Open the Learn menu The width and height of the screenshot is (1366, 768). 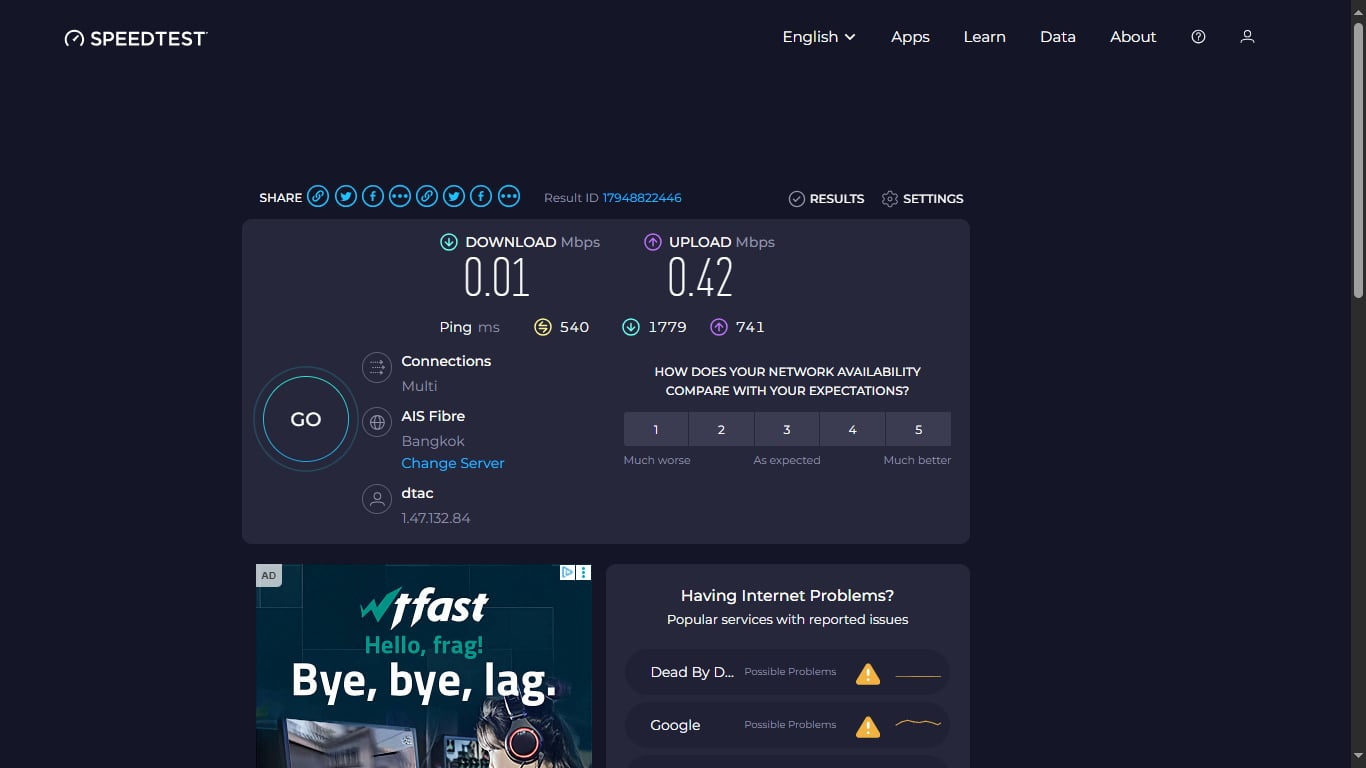984,37
